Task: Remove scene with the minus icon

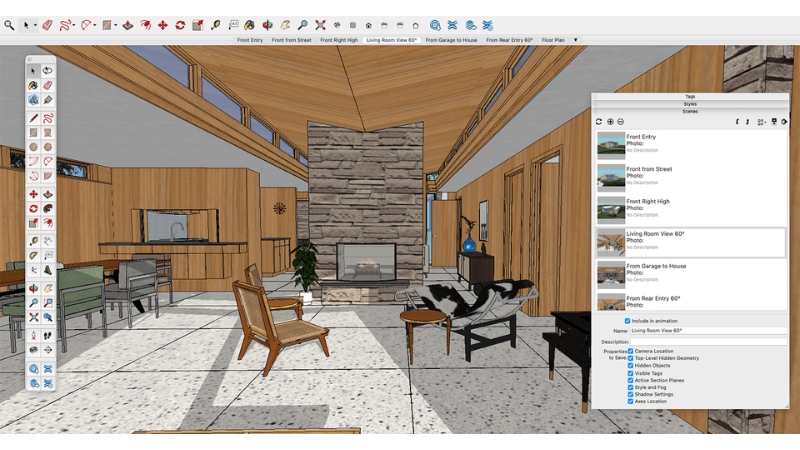Action: point(620,121)
